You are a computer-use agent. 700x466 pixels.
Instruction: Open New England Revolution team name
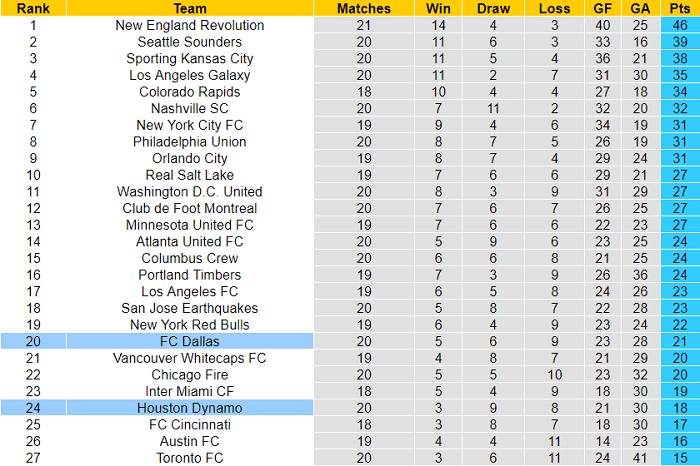(x=190, y=25)
